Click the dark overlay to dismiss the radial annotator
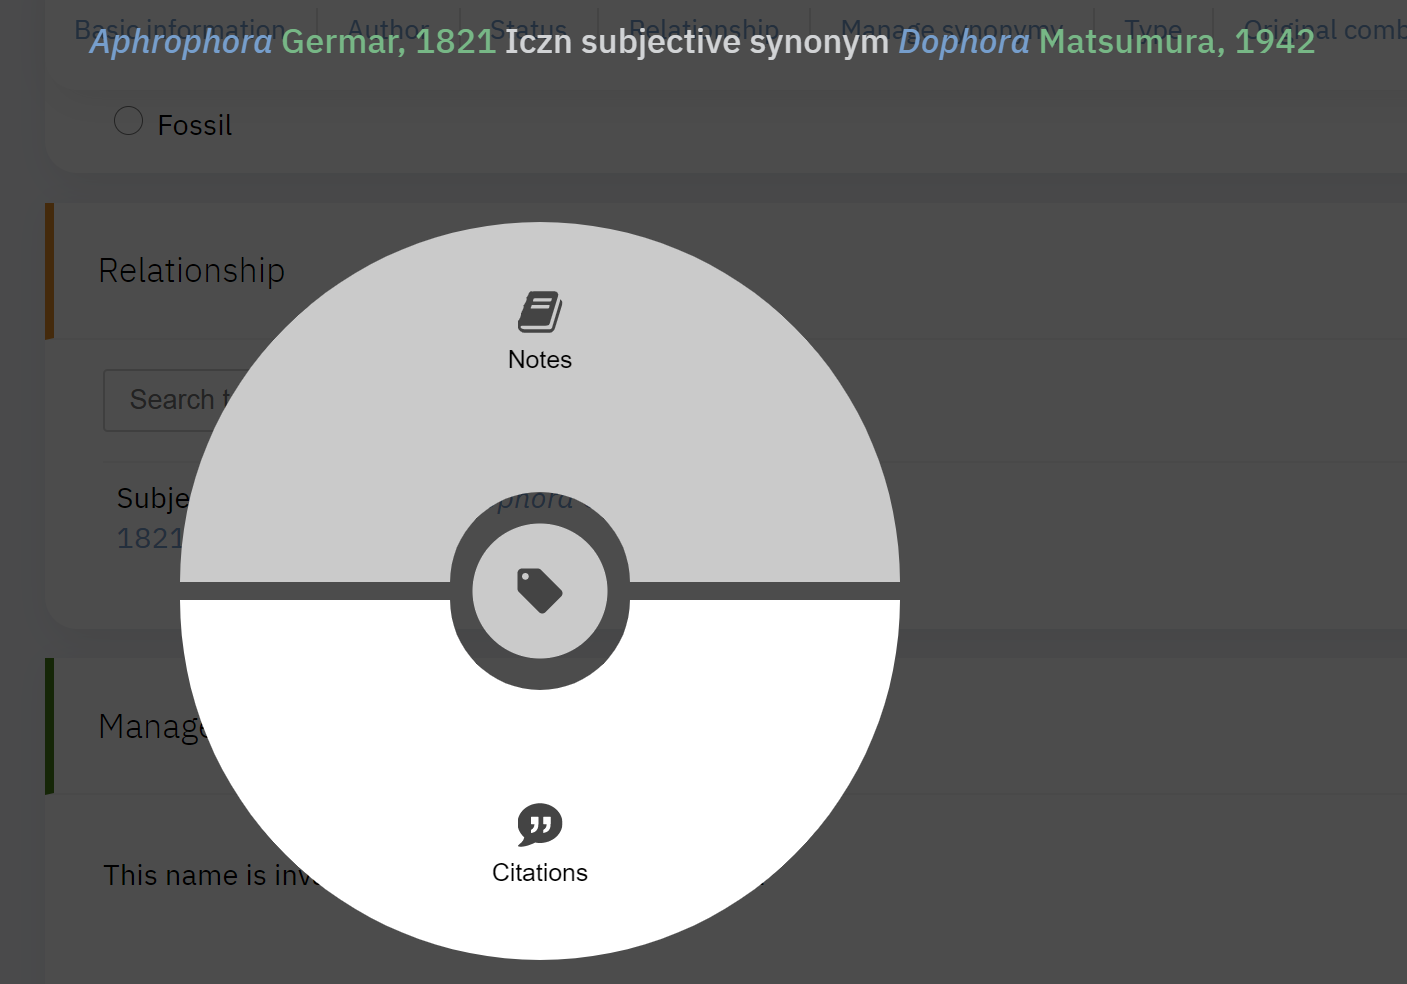Screen dimensions: 1407x984 tap(1200, 500)
